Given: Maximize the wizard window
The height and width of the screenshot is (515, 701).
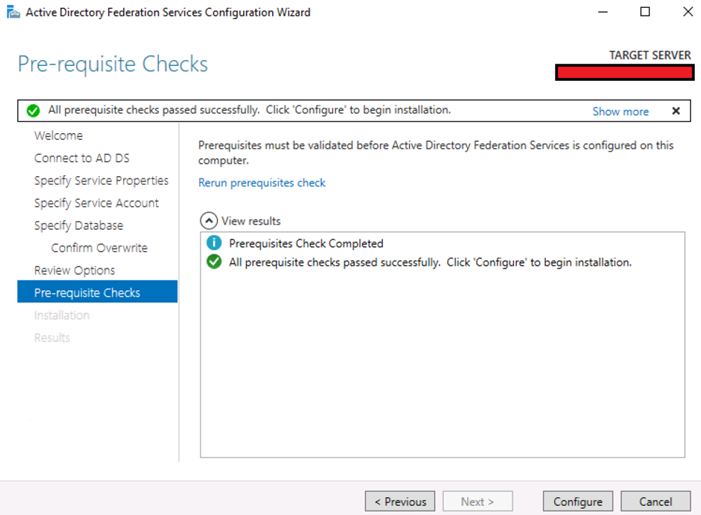Looking at the screenshot, I should click(x=645, y=12).
